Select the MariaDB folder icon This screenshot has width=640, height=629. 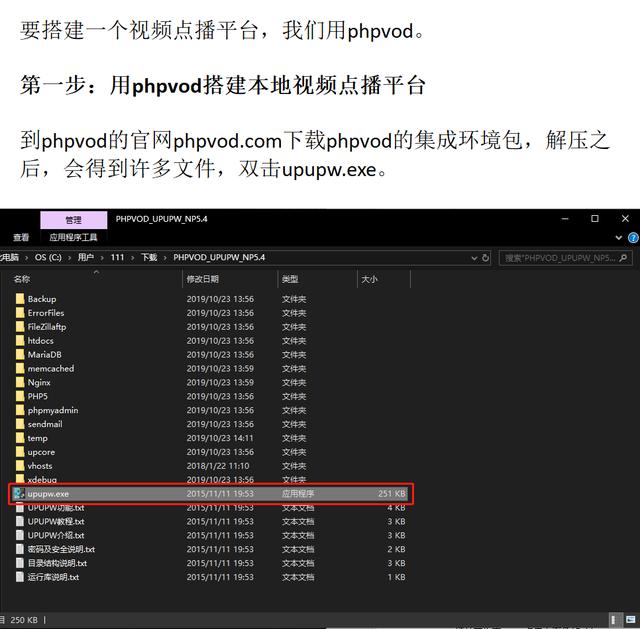pos(20,354)
